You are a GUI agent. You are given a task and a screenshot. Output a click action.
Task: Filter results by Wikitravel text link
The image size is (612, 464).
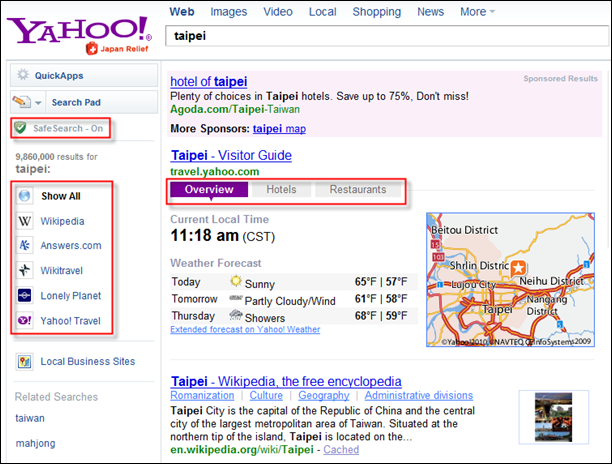click(62, 270)
